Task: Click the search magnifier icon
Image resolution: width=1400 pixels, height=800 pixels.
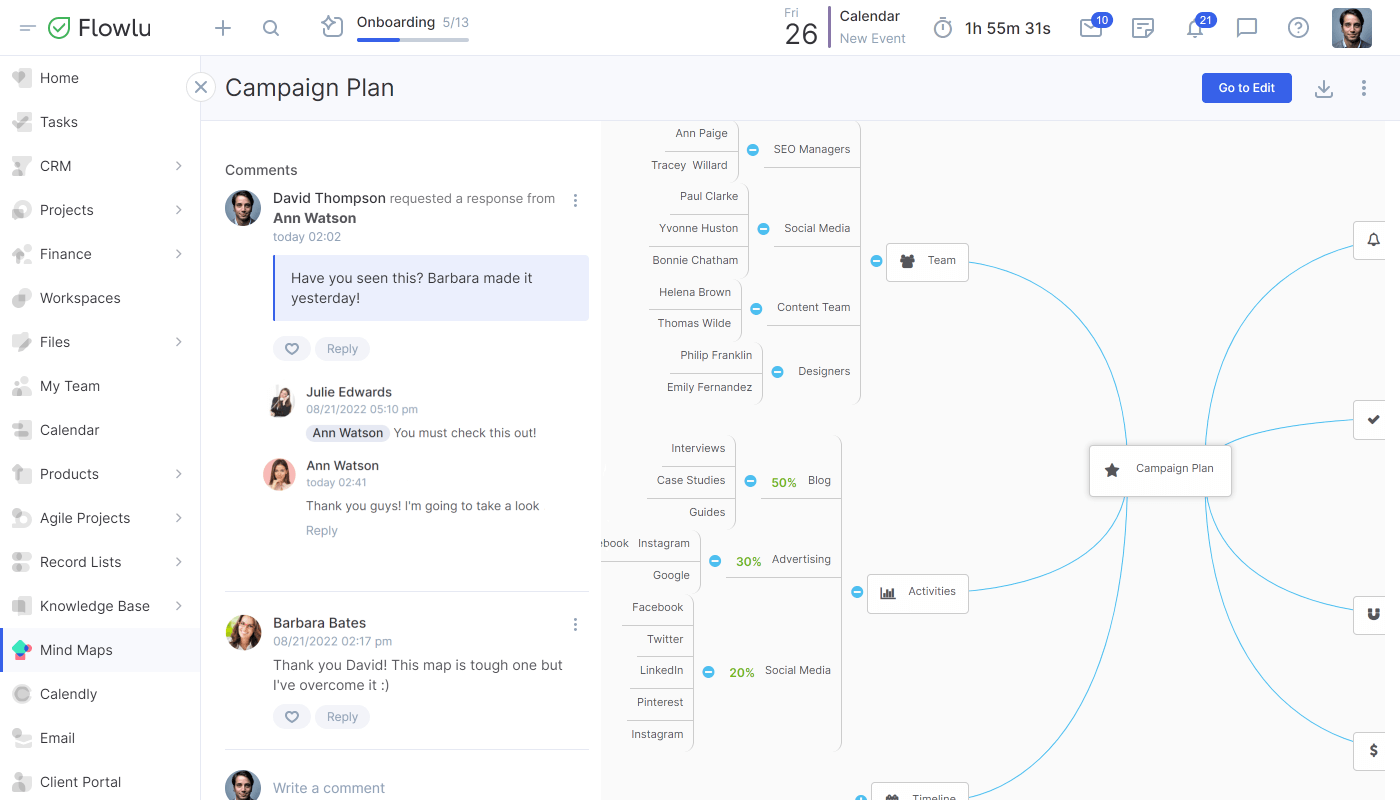Action: coord(270,28)
